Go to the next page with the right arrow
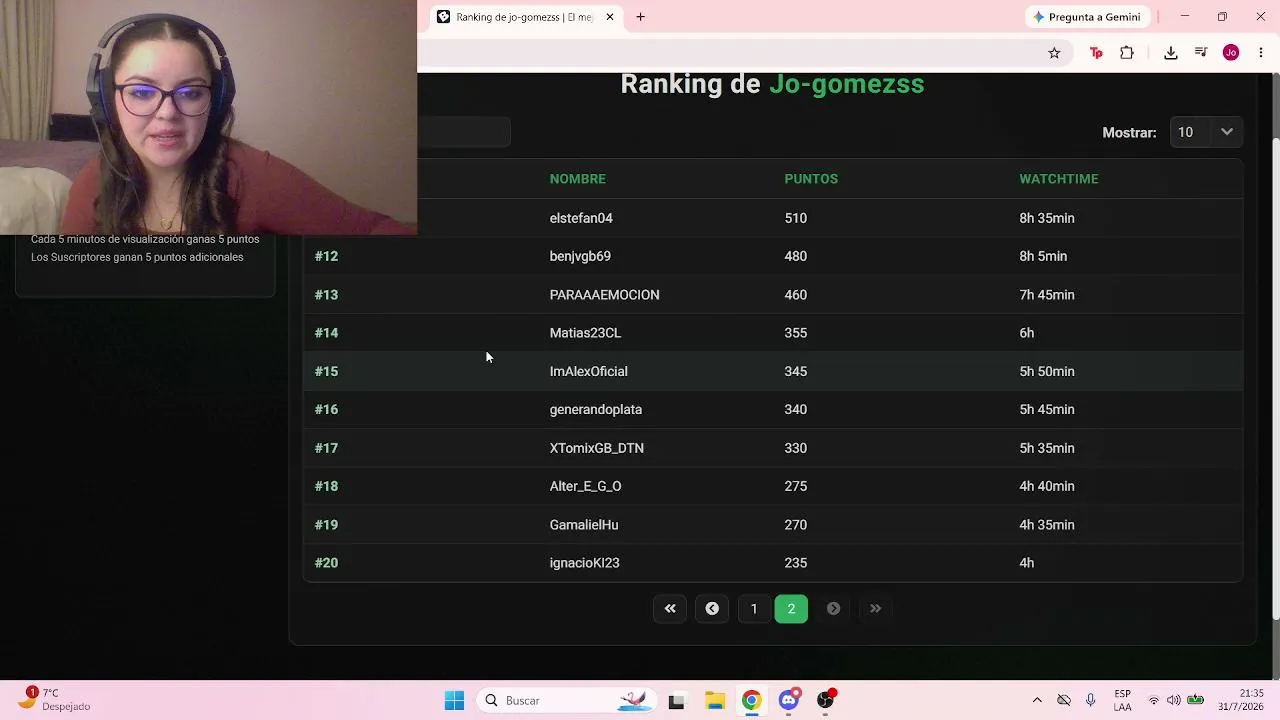Screen dimensions: 1280x720 pyautogui.click(x=833, y=608)
